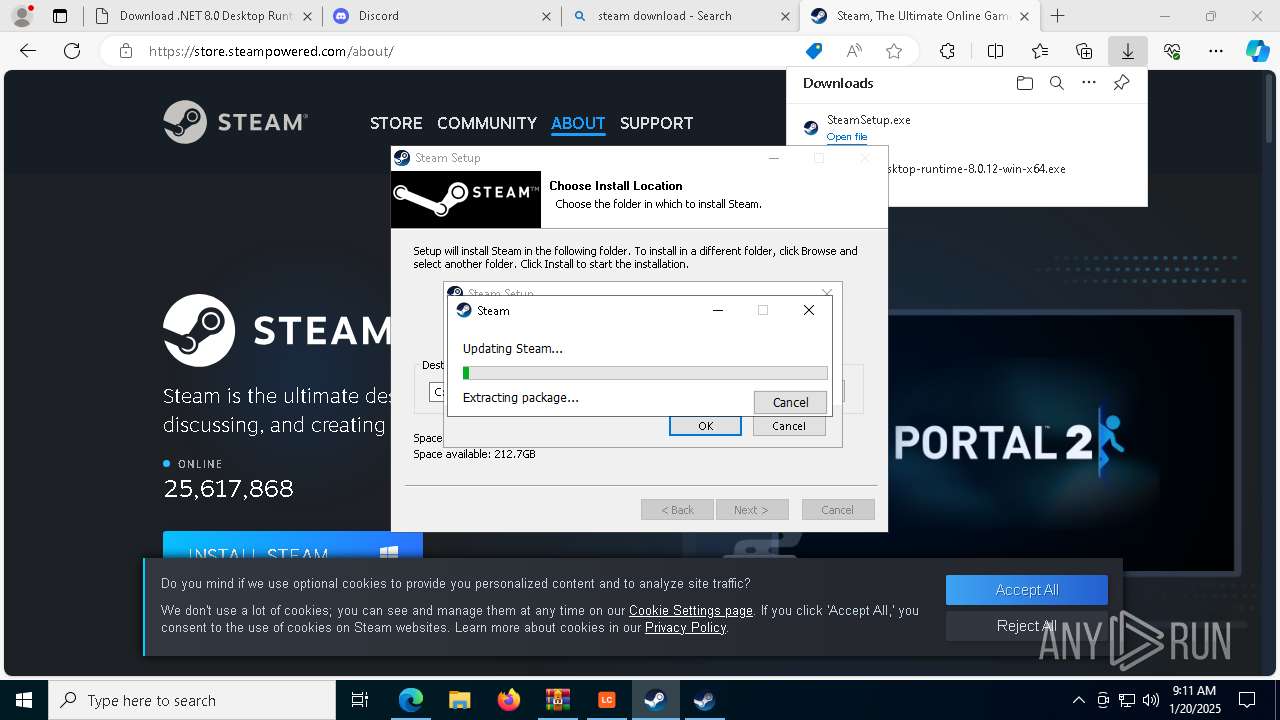The image size is (1280, 720).
Task: Click the disabled Back button in Steam Setup
Action: coord(677,510)
